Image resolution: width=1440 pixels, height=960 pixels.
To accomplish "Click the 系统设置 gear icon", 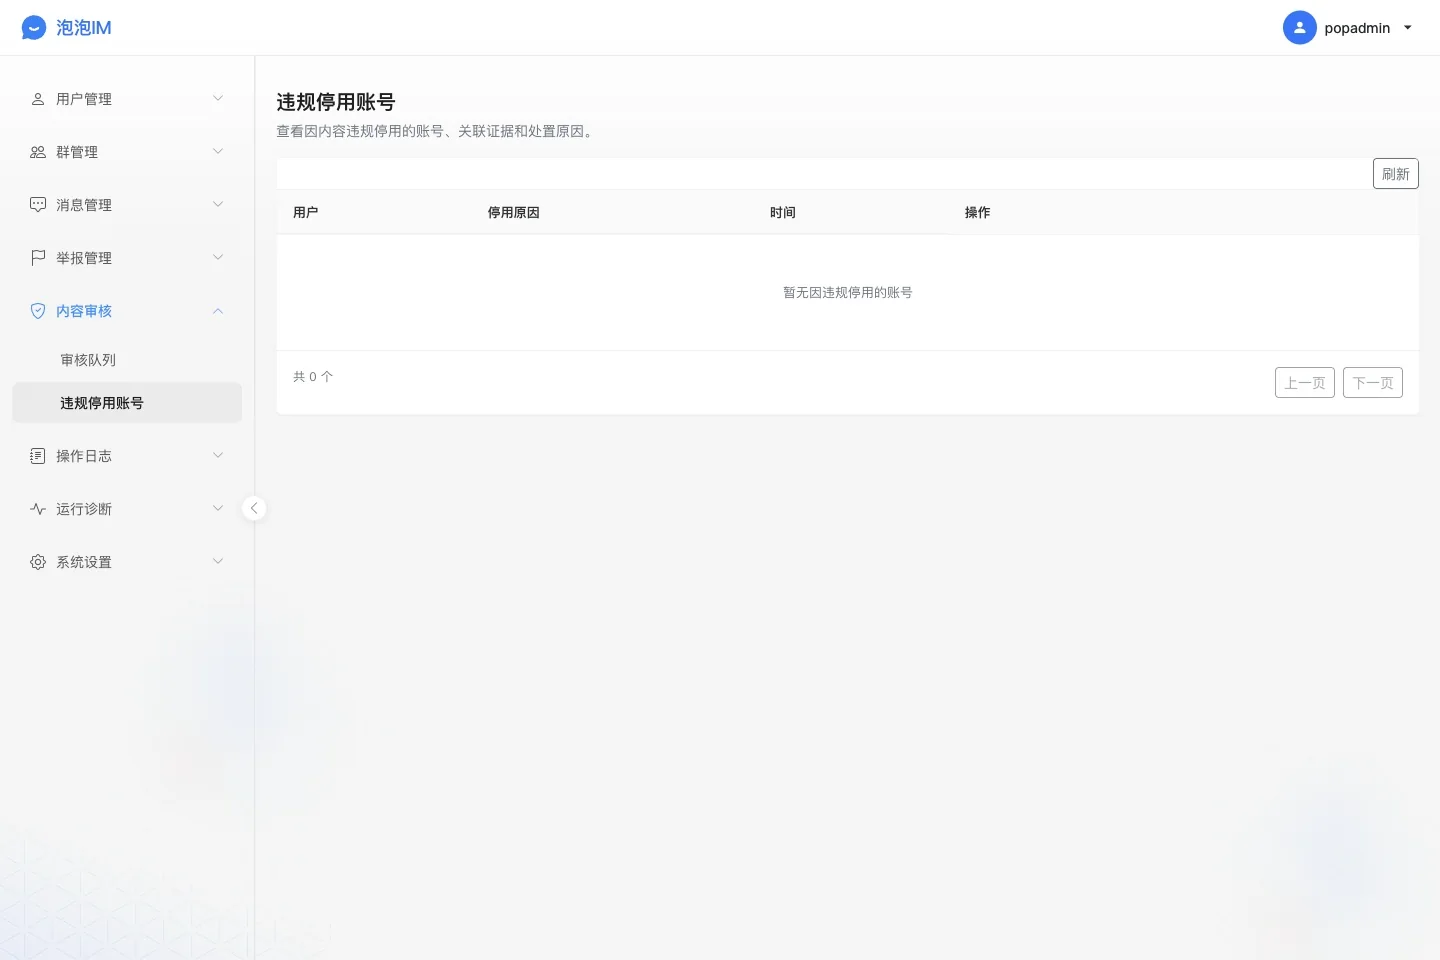I will coord(38,562).
